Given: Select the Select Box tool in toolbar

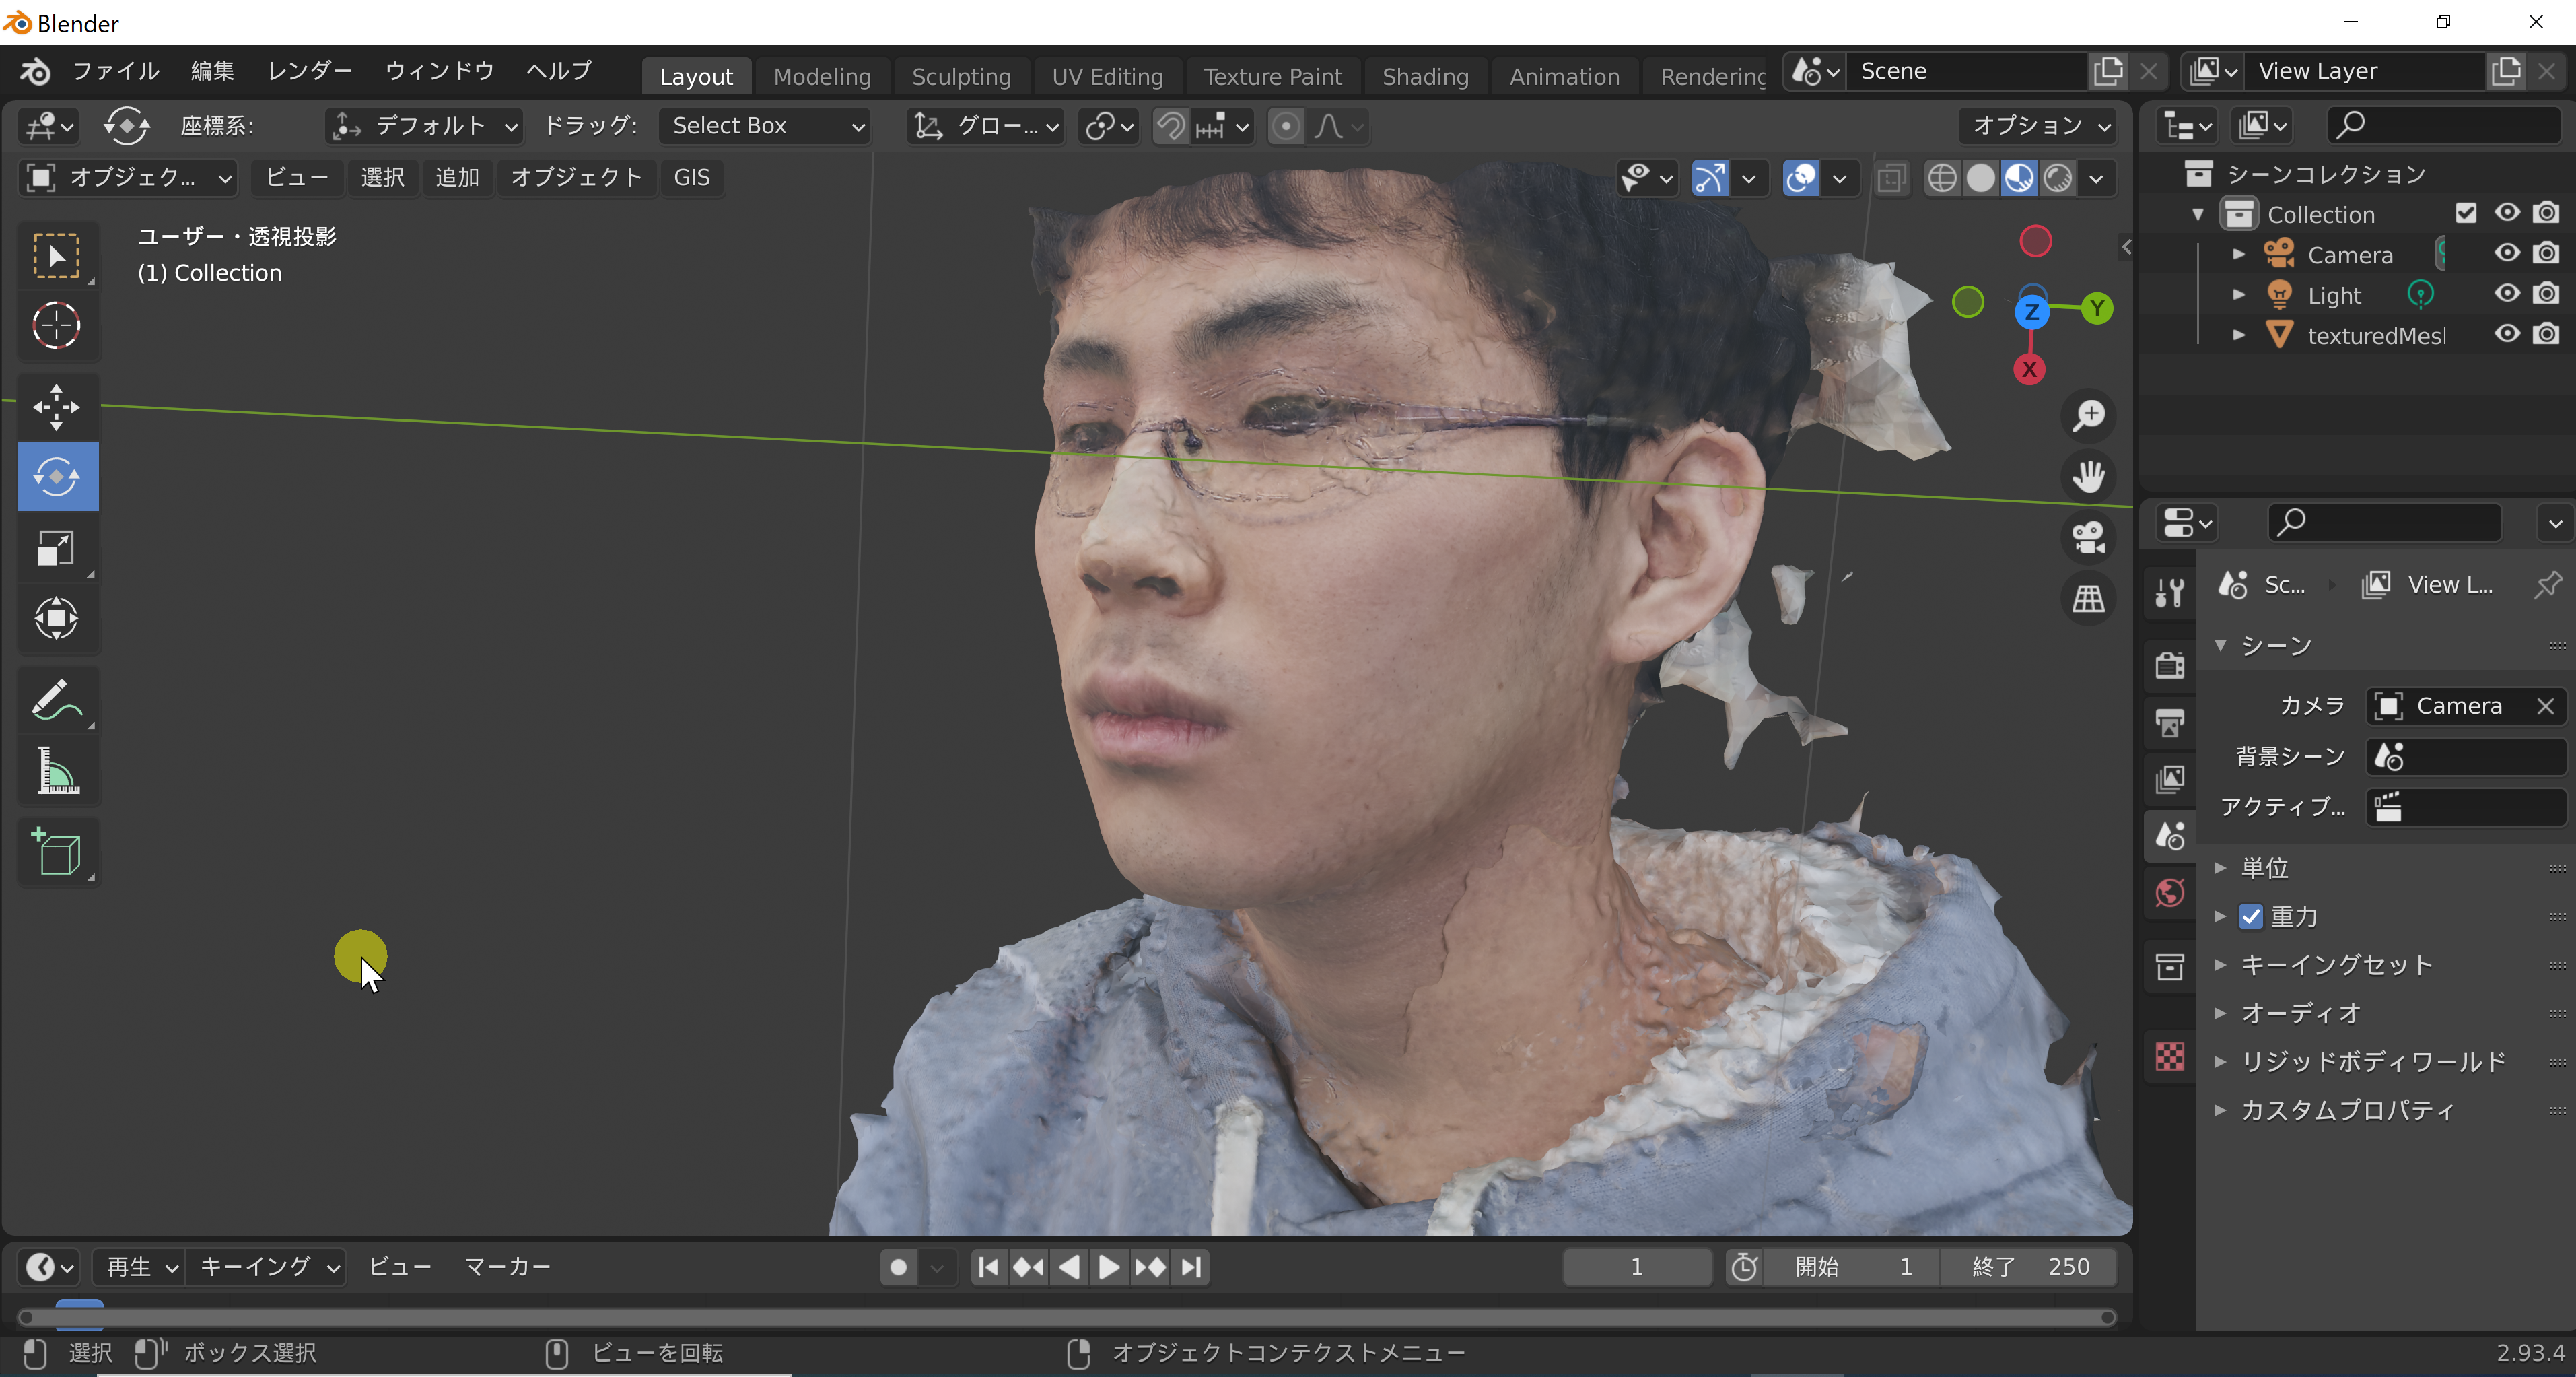Looking at the screenshot, I should pyautogui.click(x=56, y=255).
